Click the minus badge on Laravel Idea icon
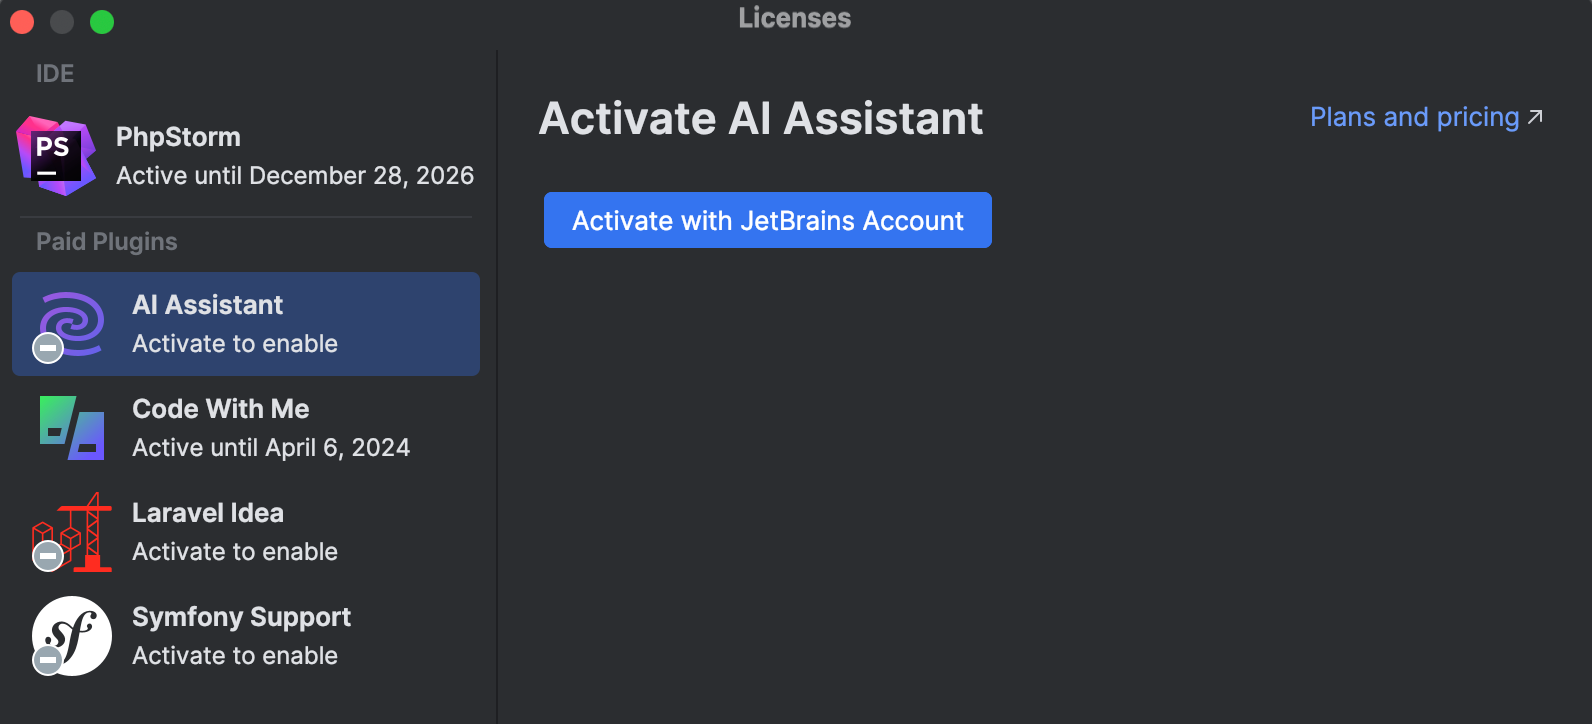Image resolution: width=1592 pixels, height=724 pixels. [x=48, y=556]
